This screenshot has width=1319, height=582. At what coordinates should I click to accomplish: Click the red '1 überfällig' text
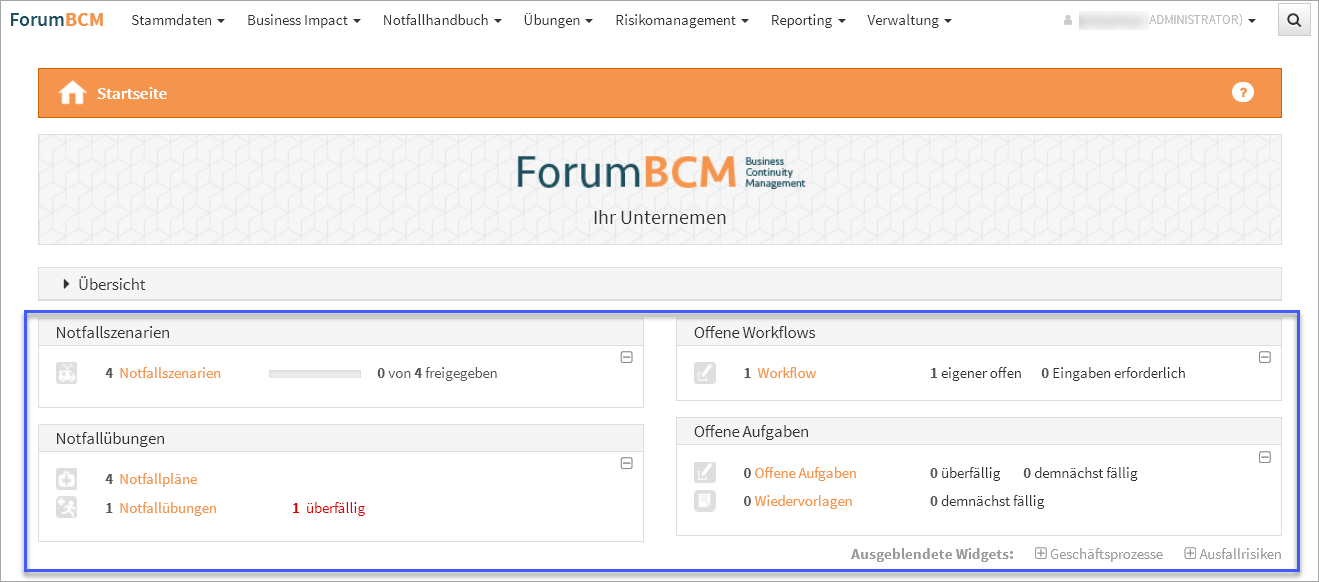click(x=329, y=508)
